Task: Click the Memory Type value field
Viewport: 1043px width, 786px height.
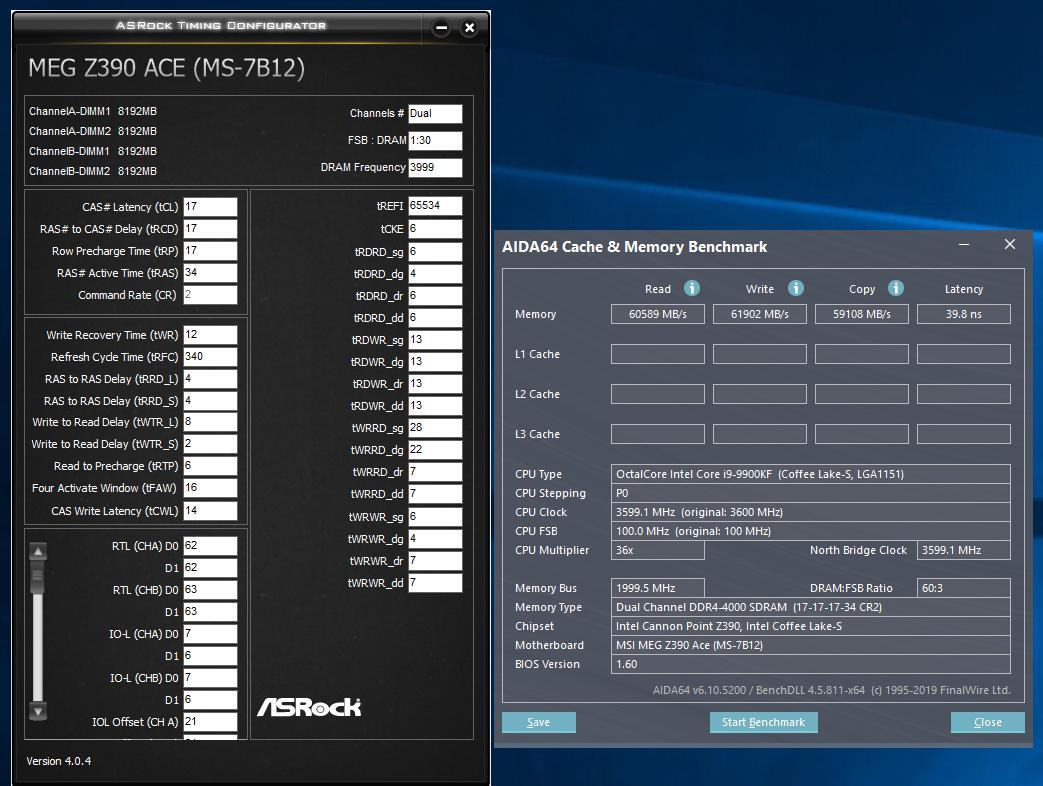Action: tap(811, 607)
